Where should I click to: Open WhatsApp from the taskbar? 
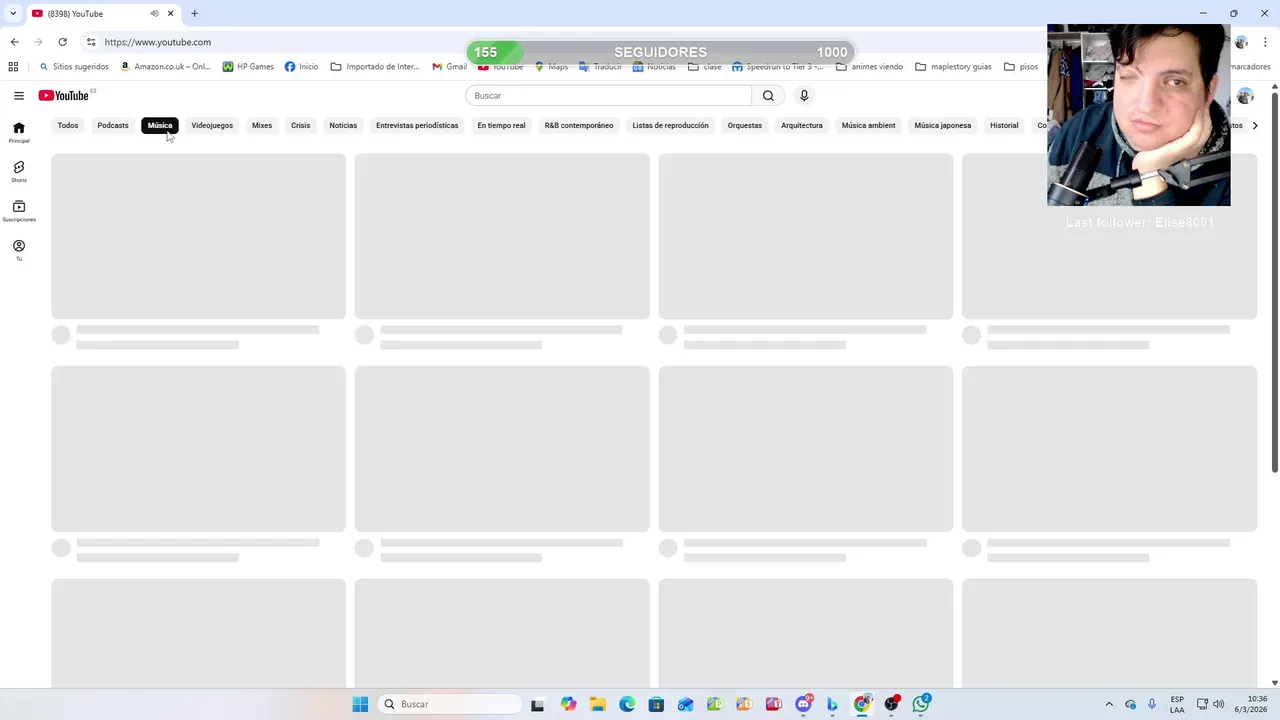pos(921,704)
